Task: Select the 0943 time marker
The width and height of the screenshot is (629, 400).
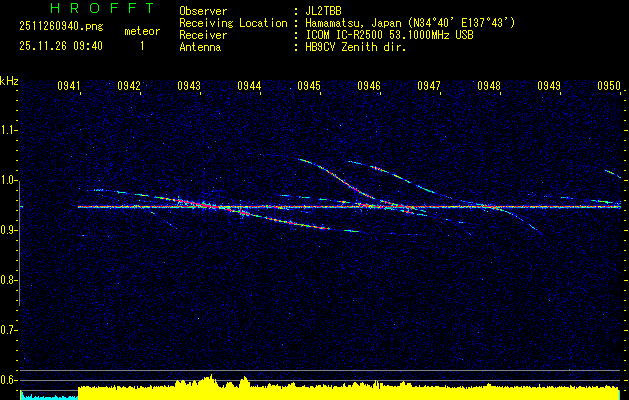Action: tap(189, 87)
